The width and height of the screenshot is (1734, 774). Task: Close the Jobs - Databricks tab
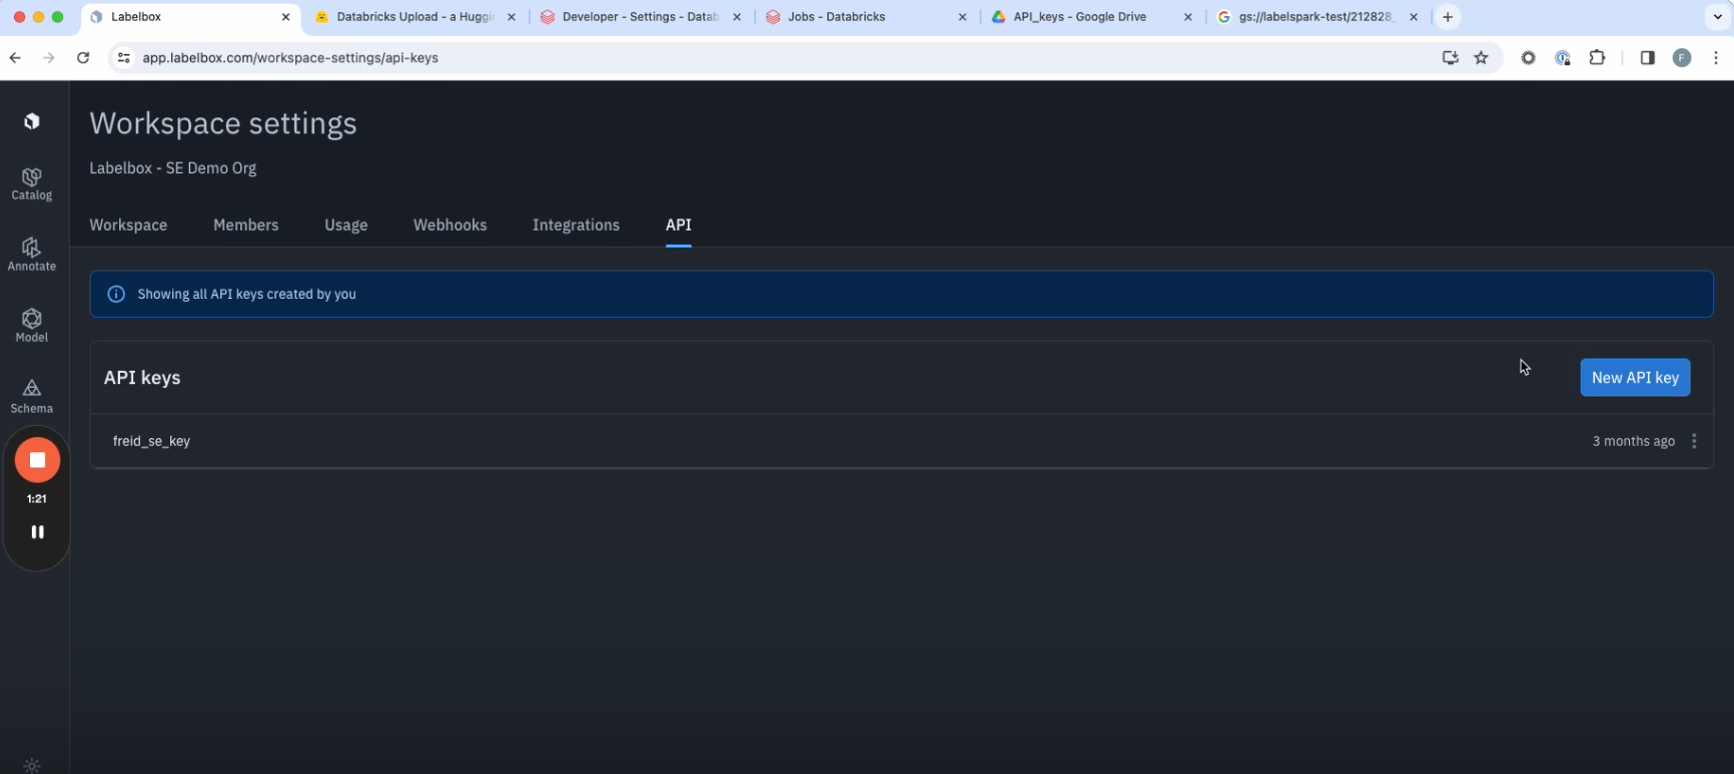pyautogui.click(x=962, y=17)
